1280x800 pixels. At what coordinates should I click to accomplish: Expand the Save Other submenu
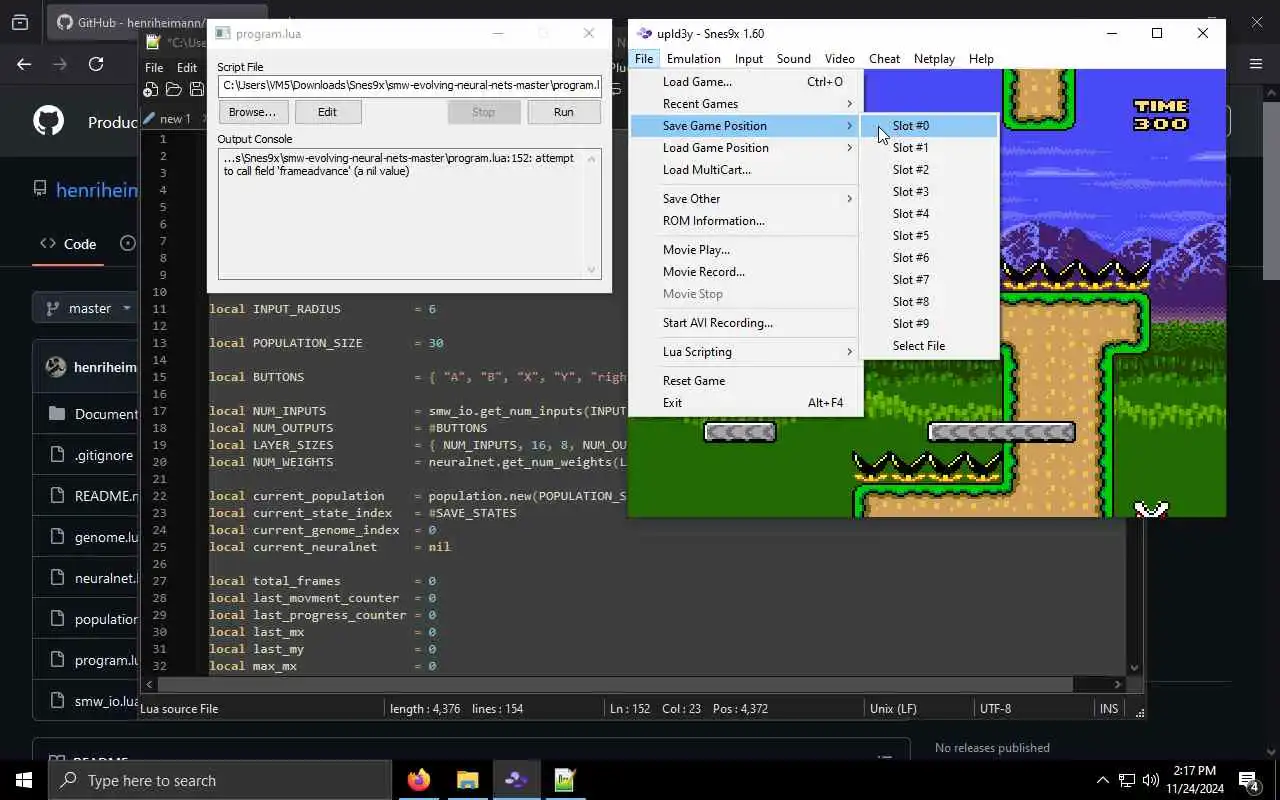[x=746, y=199]
